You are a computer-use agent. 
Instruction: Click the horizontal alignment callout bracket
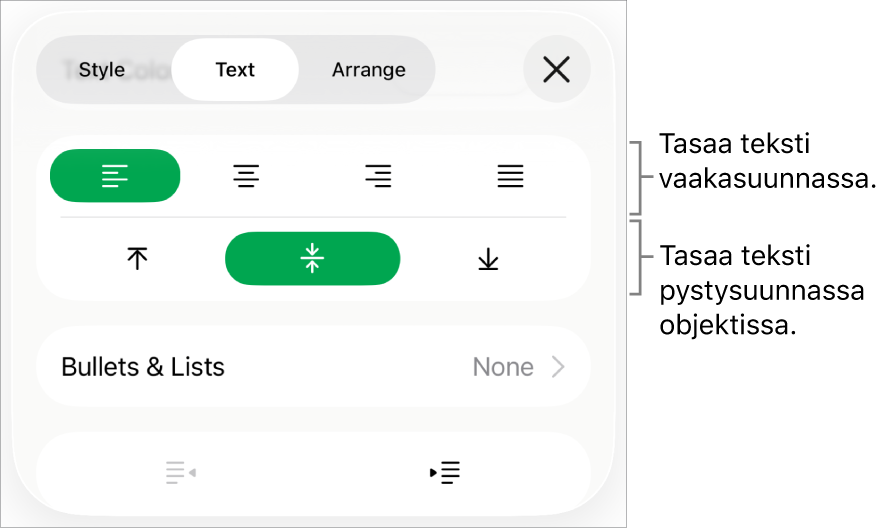(x=638, y=178)
